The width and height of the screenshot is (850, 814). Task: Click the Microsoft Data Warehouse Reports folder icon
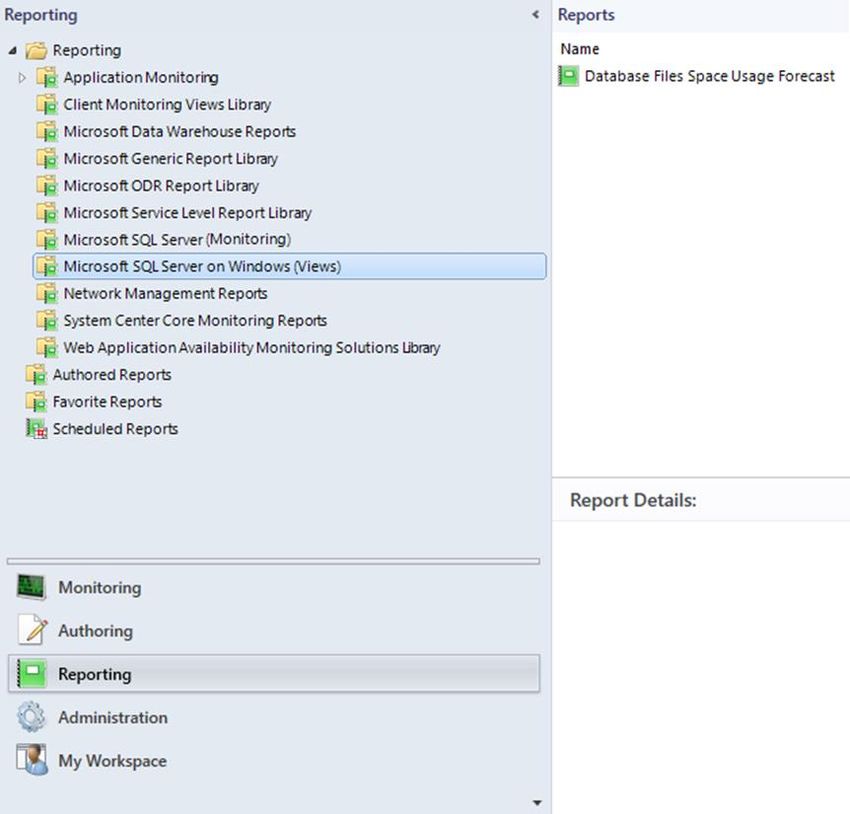tap(47, 132)
